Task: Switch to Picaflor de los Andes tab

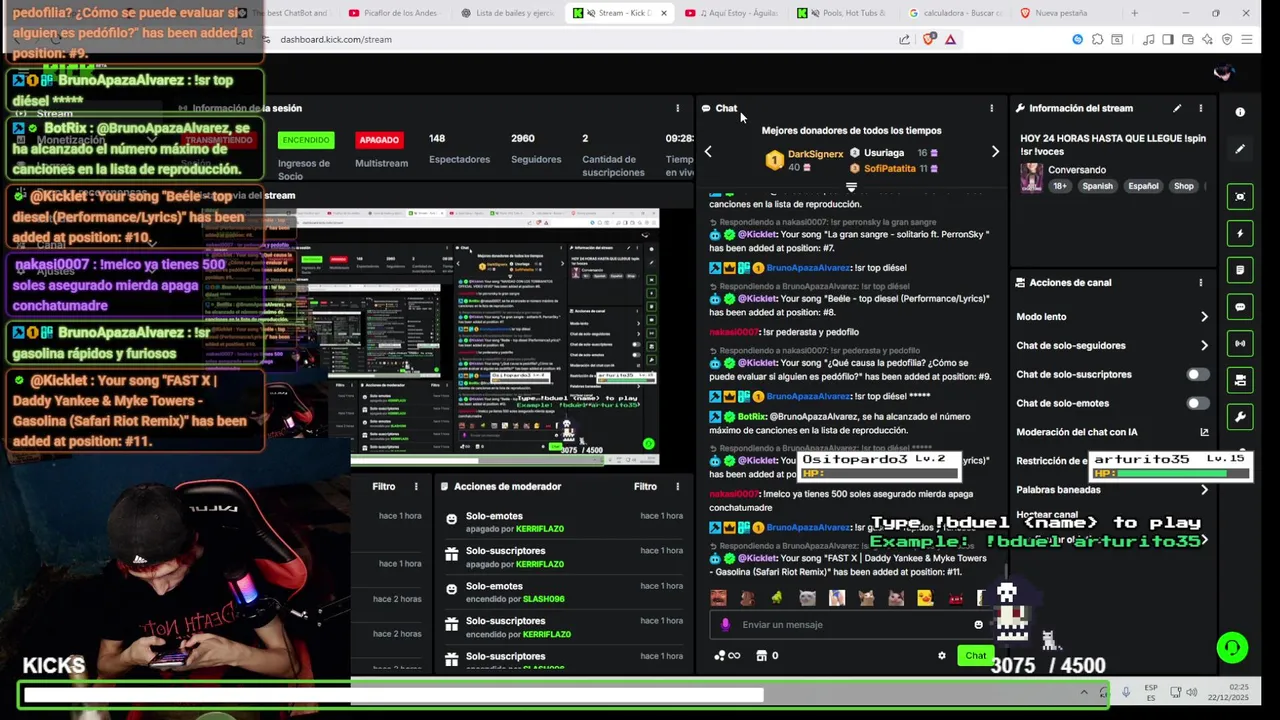Action: [x=393, y=13]
